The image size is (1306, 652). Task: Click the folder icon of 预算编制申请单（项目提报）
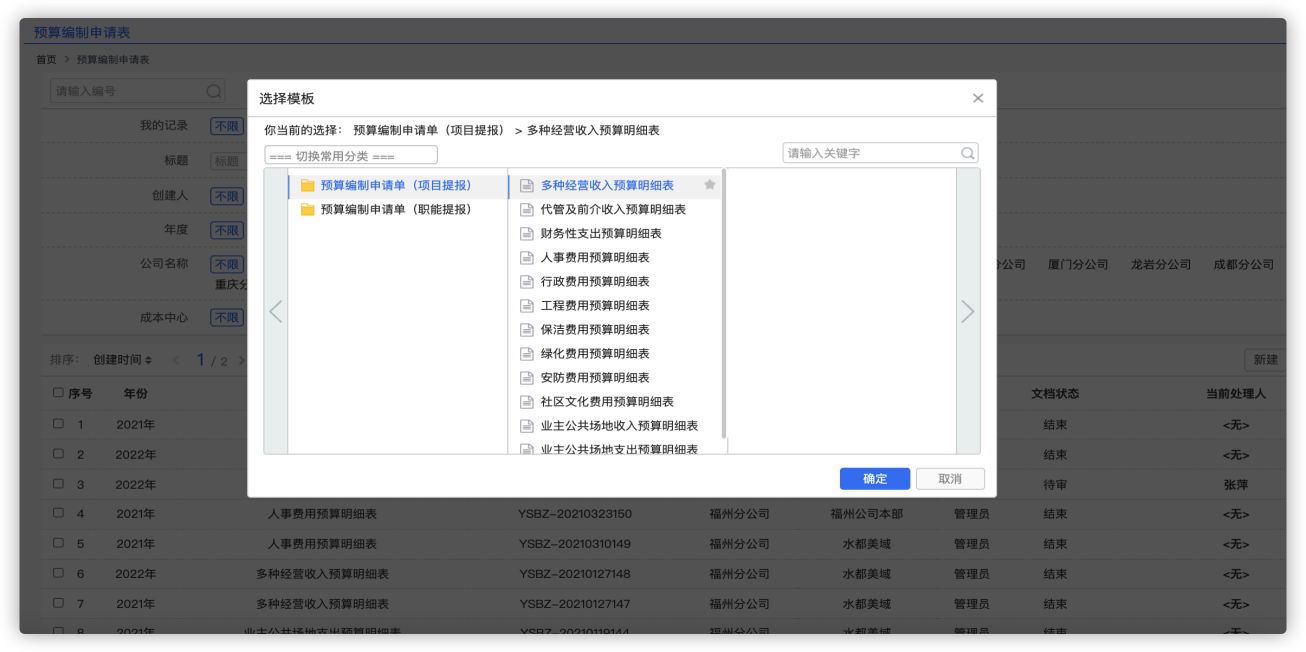click(x=308, y=186)
